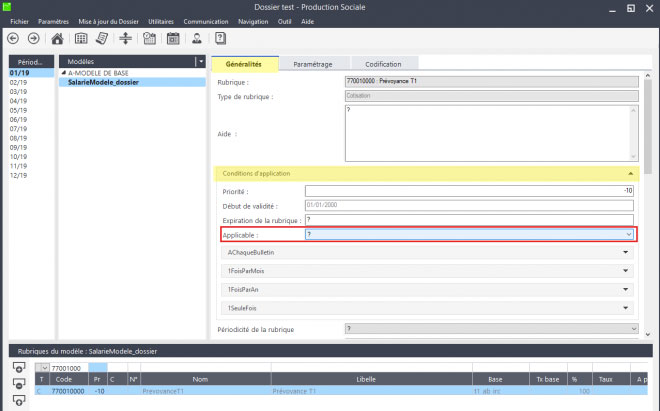The width and height of the screenshot is (660, 411).
Task: Click inside the Aide text area
Action: click(x=491, y=133)
